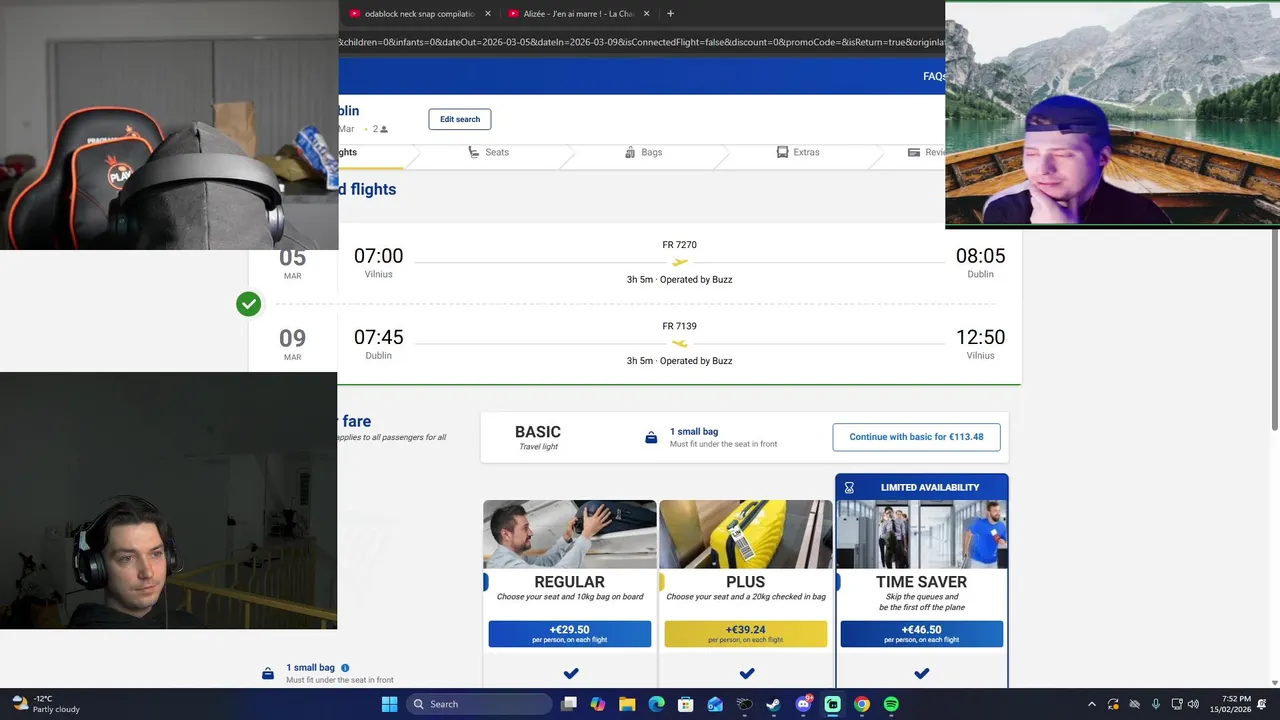Click the Basic fare small bag icon

651,438
